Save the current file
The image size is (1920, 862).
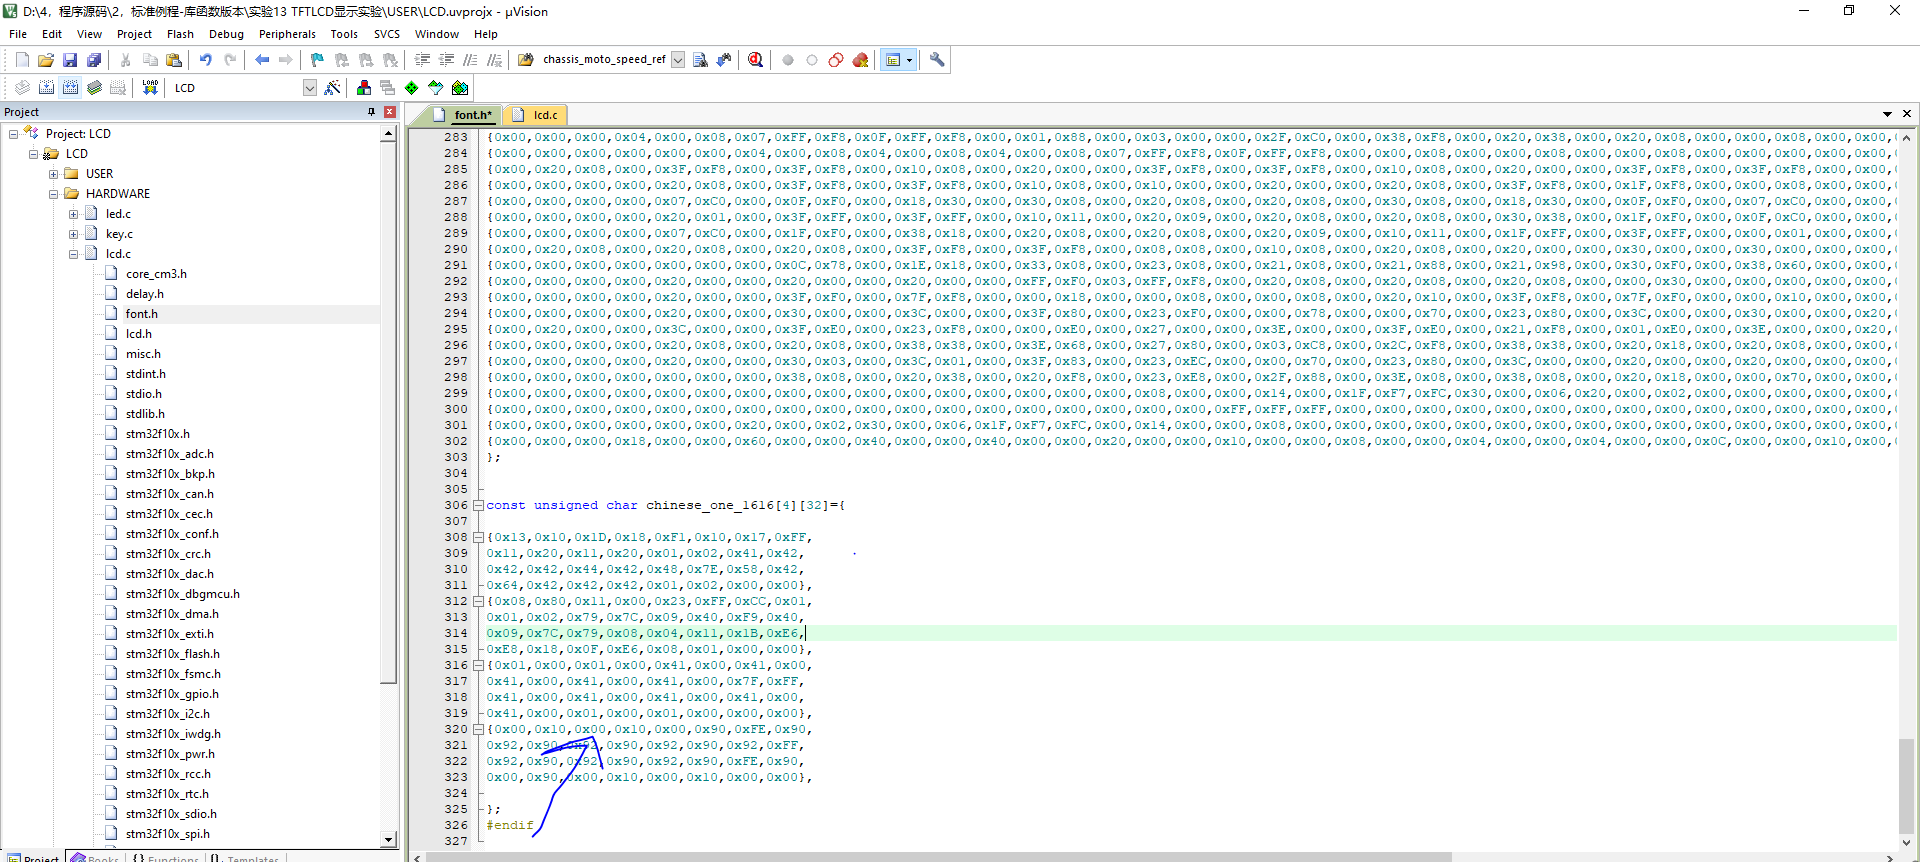click(70, 60)
